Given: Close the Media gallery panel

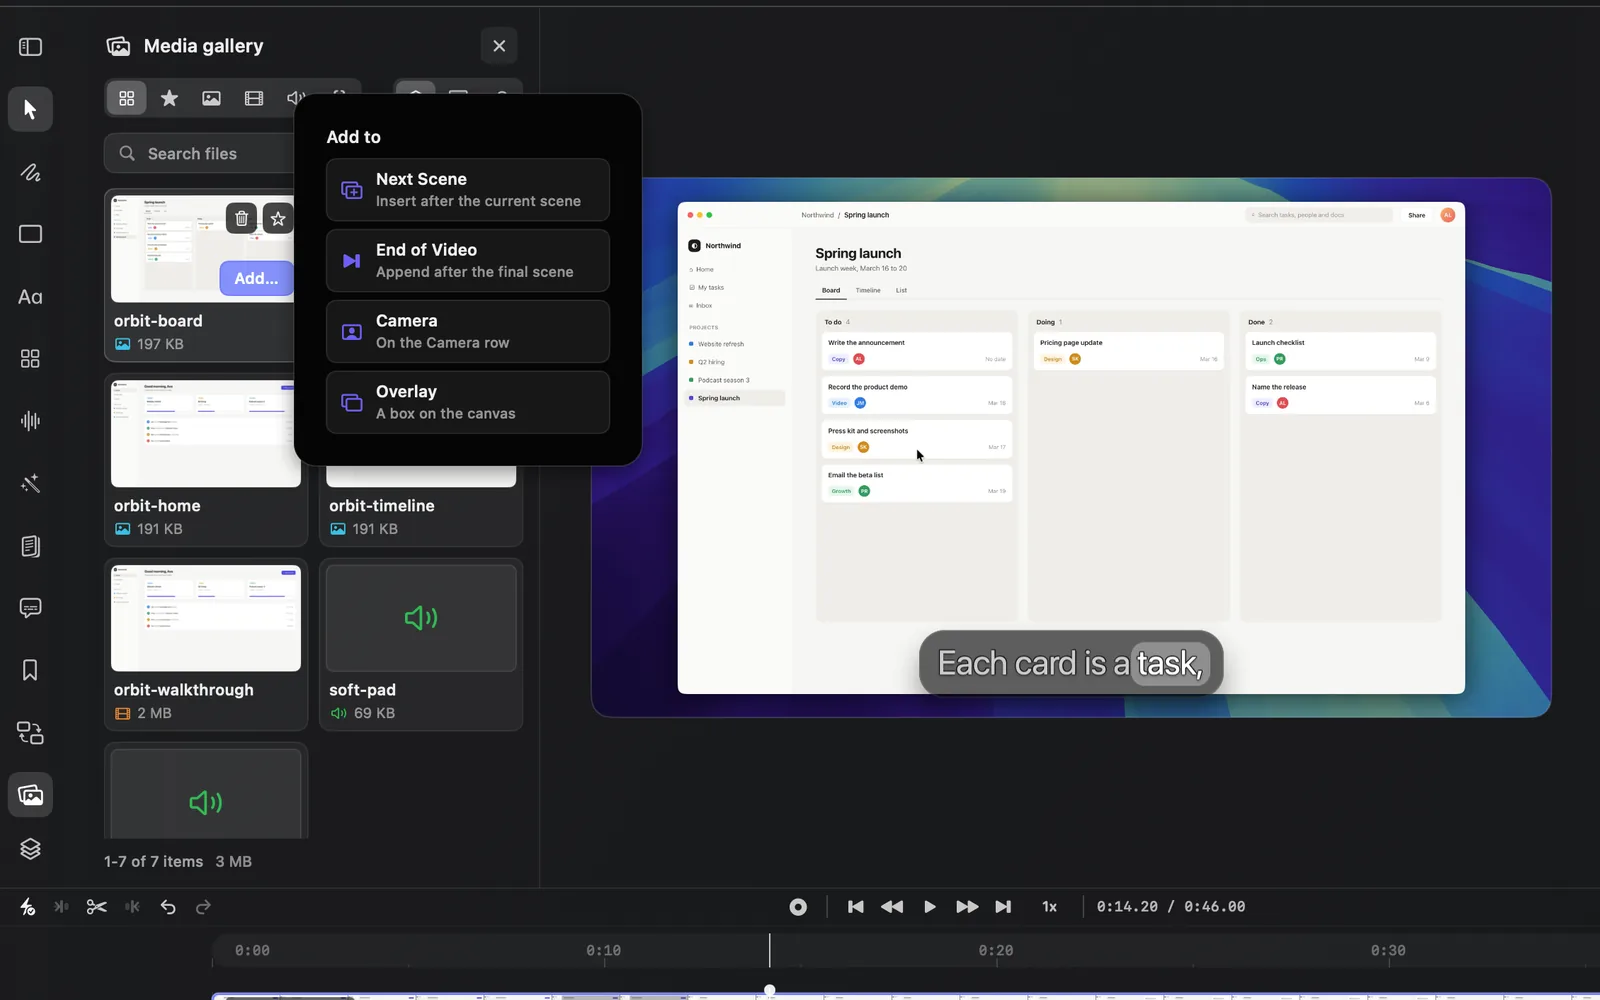Looking at the screenshot, I should pyautogui.click(x=499, y=46).
